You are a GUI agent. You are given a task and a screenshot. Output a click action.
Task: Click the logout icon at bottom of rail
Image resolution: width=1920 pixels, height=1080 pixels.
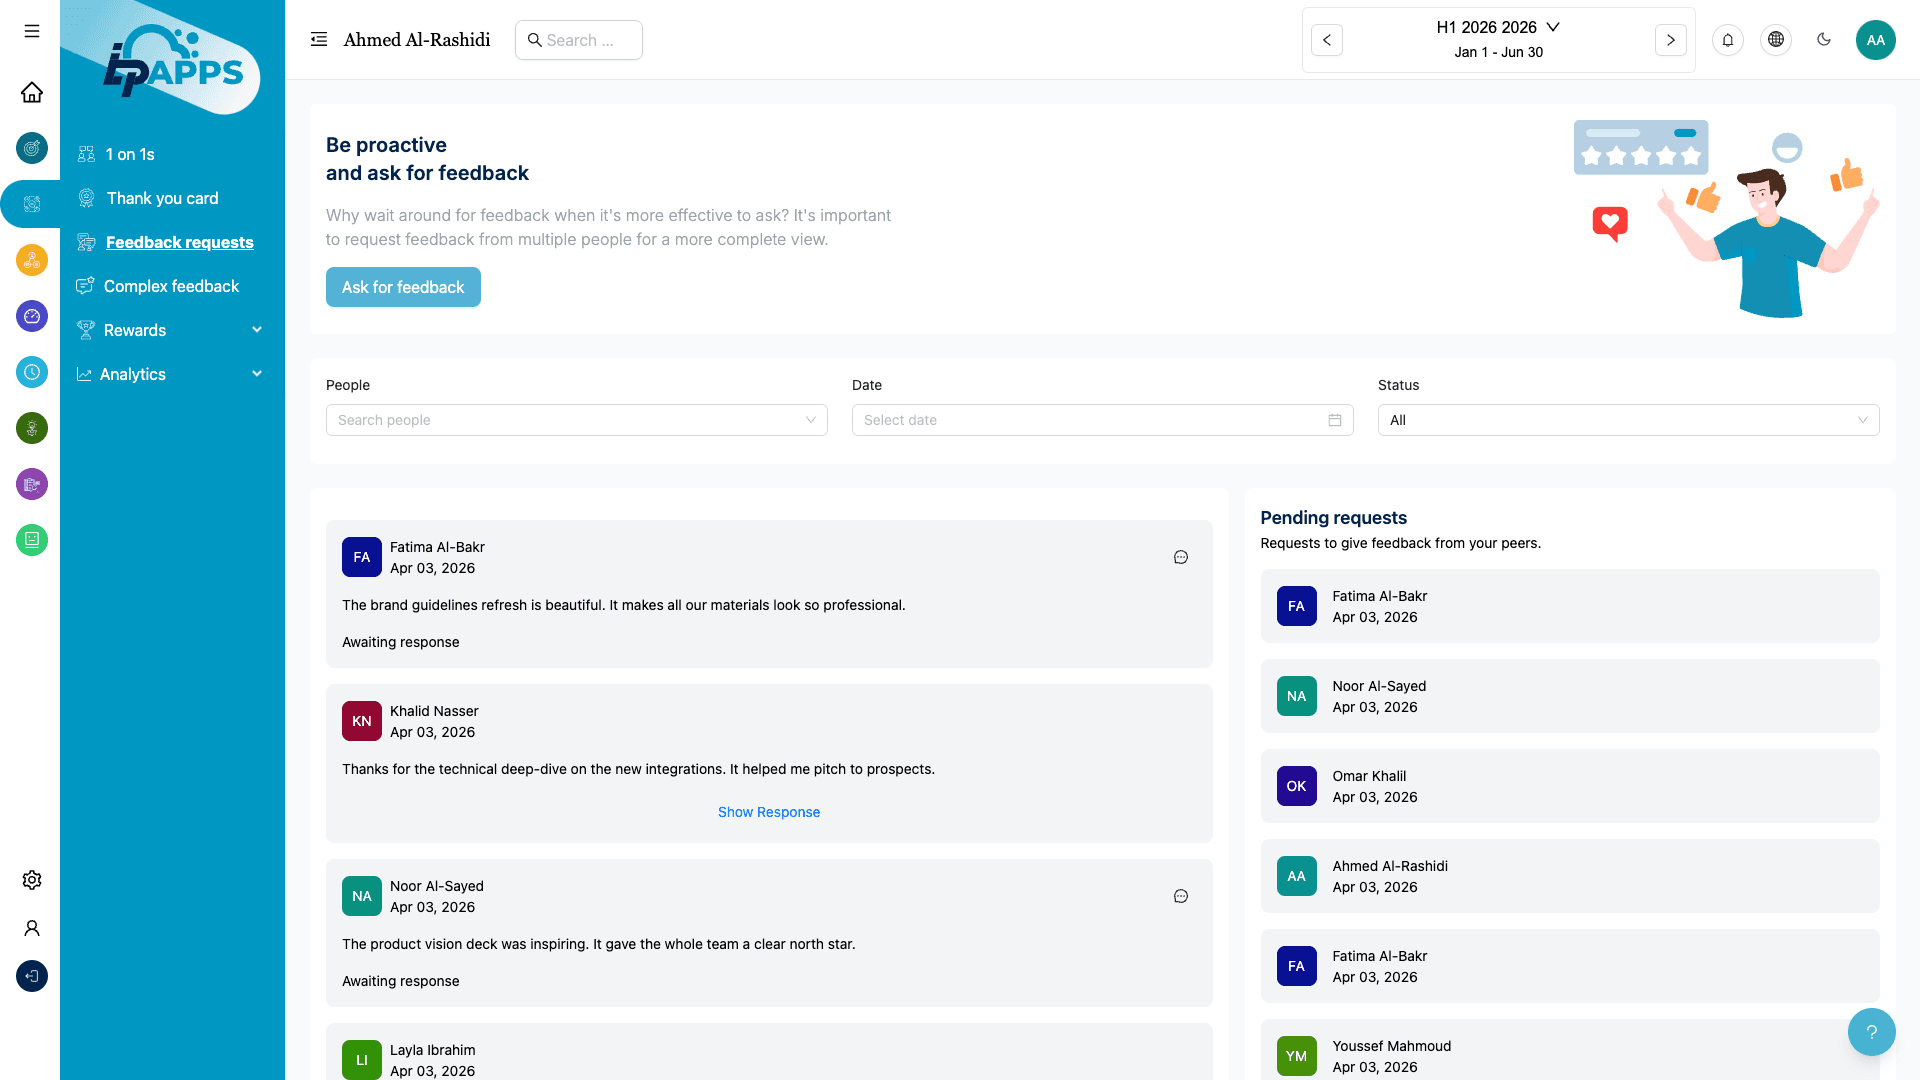(32, 976)
